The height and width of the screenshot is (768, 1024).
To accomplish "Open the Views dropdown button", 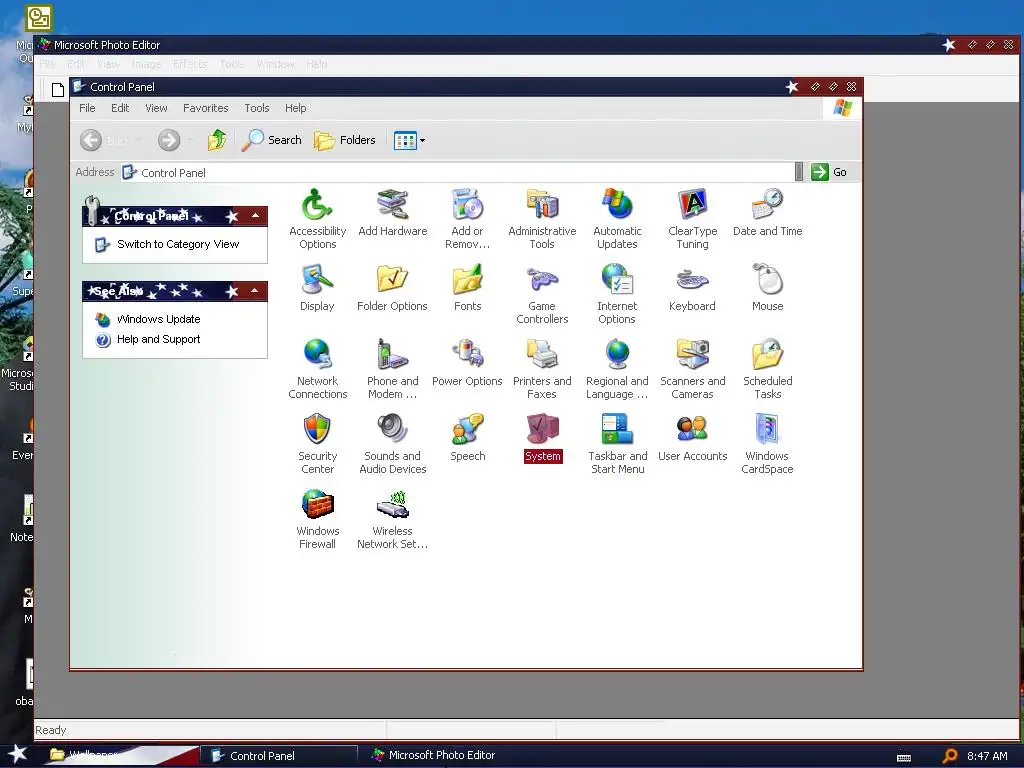I will click(x=409, y=140).
